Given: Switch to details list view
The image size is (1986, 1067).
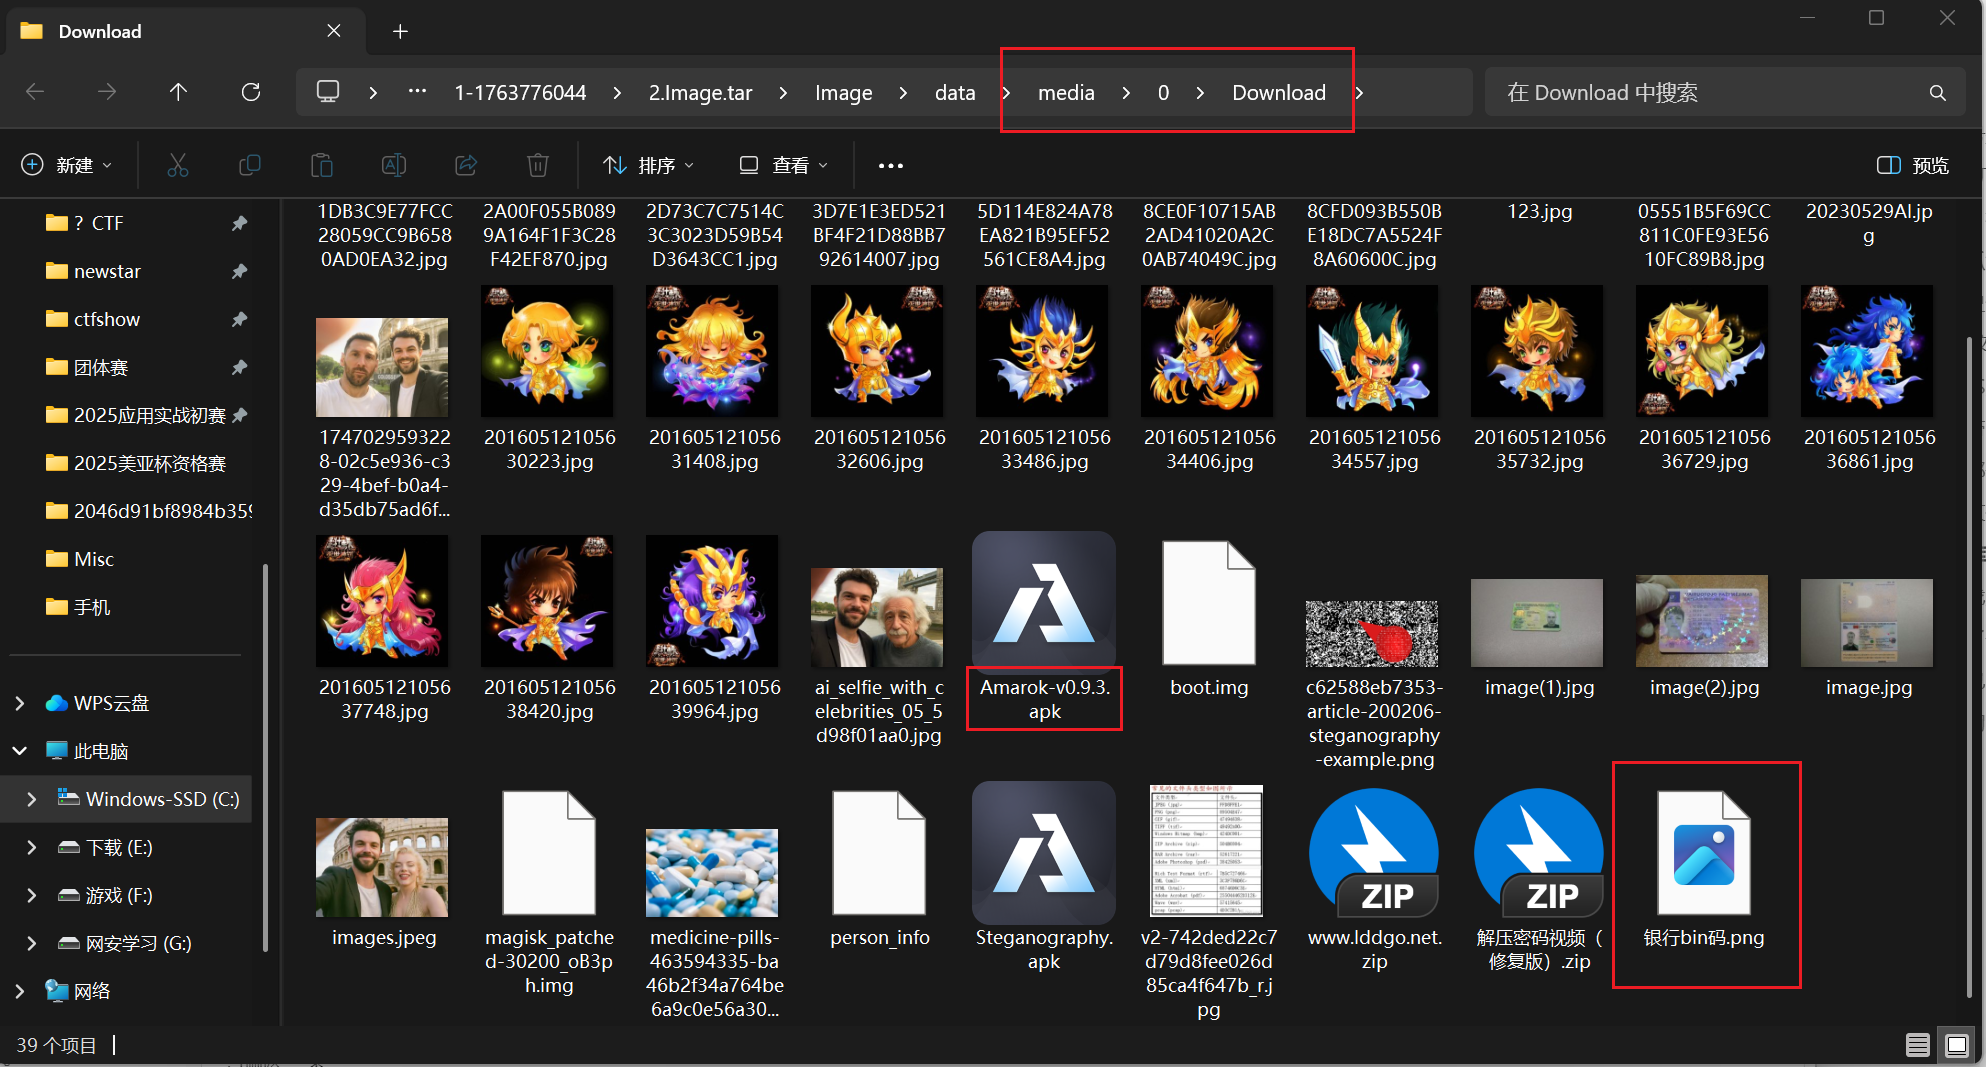Looking at the screenshot, I should pyautogui.click(x=1917, y=1045).
